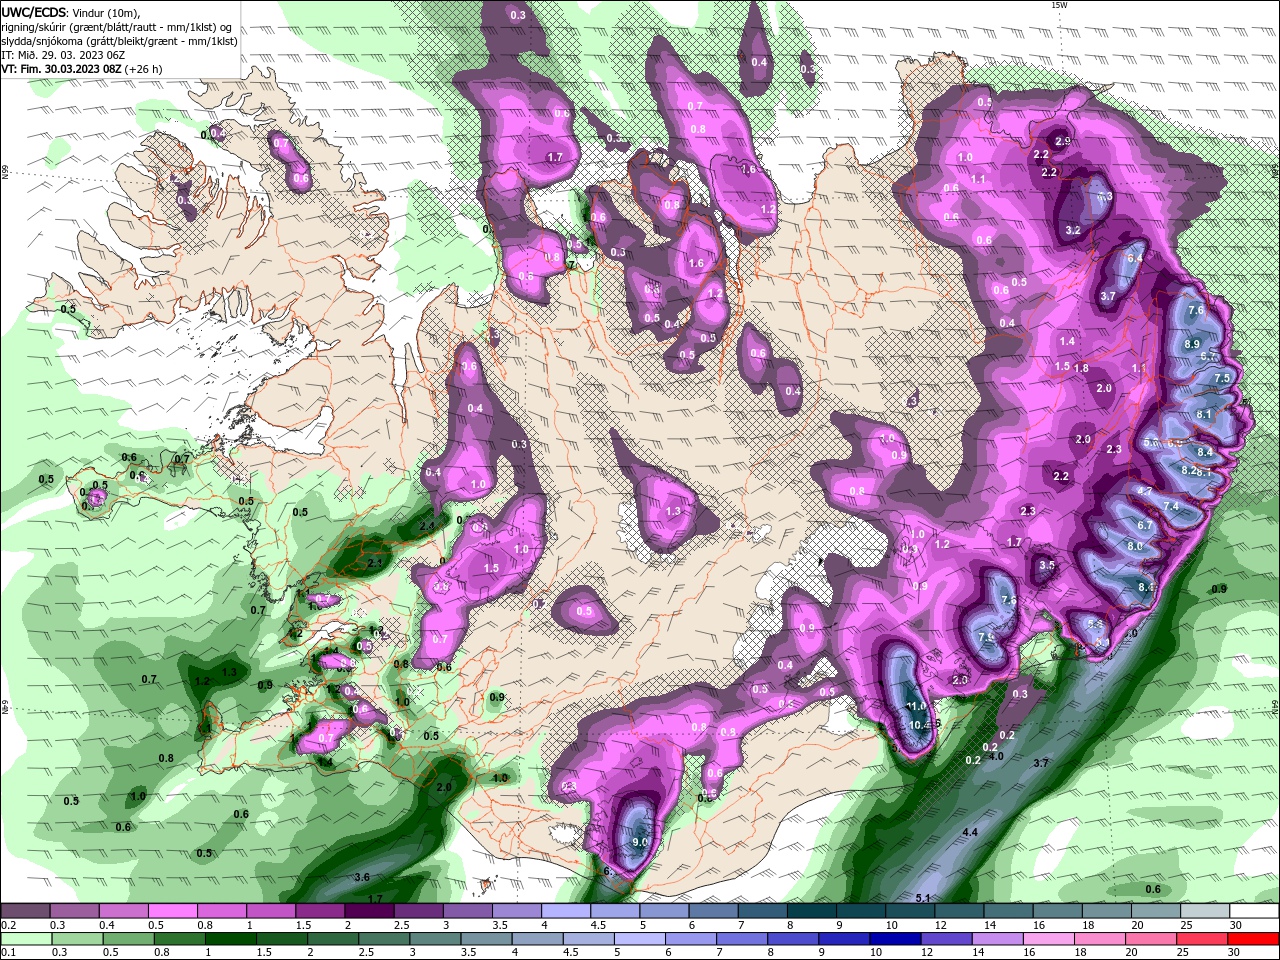
Task: Click the '3.6' rain value in the southwest
Action: click(x=362, y=877)
